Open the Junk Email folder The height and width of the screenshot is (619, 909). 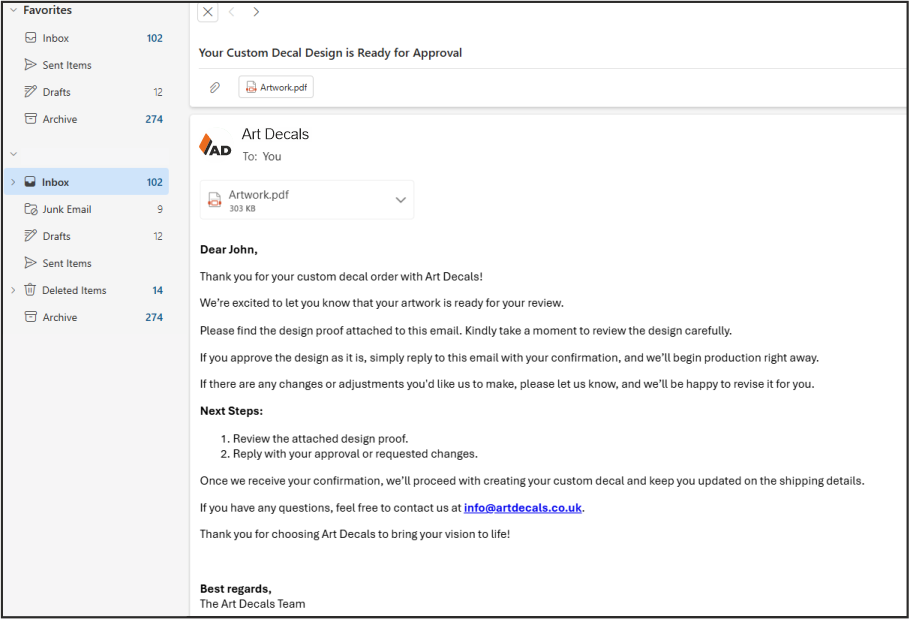point(67,210)
